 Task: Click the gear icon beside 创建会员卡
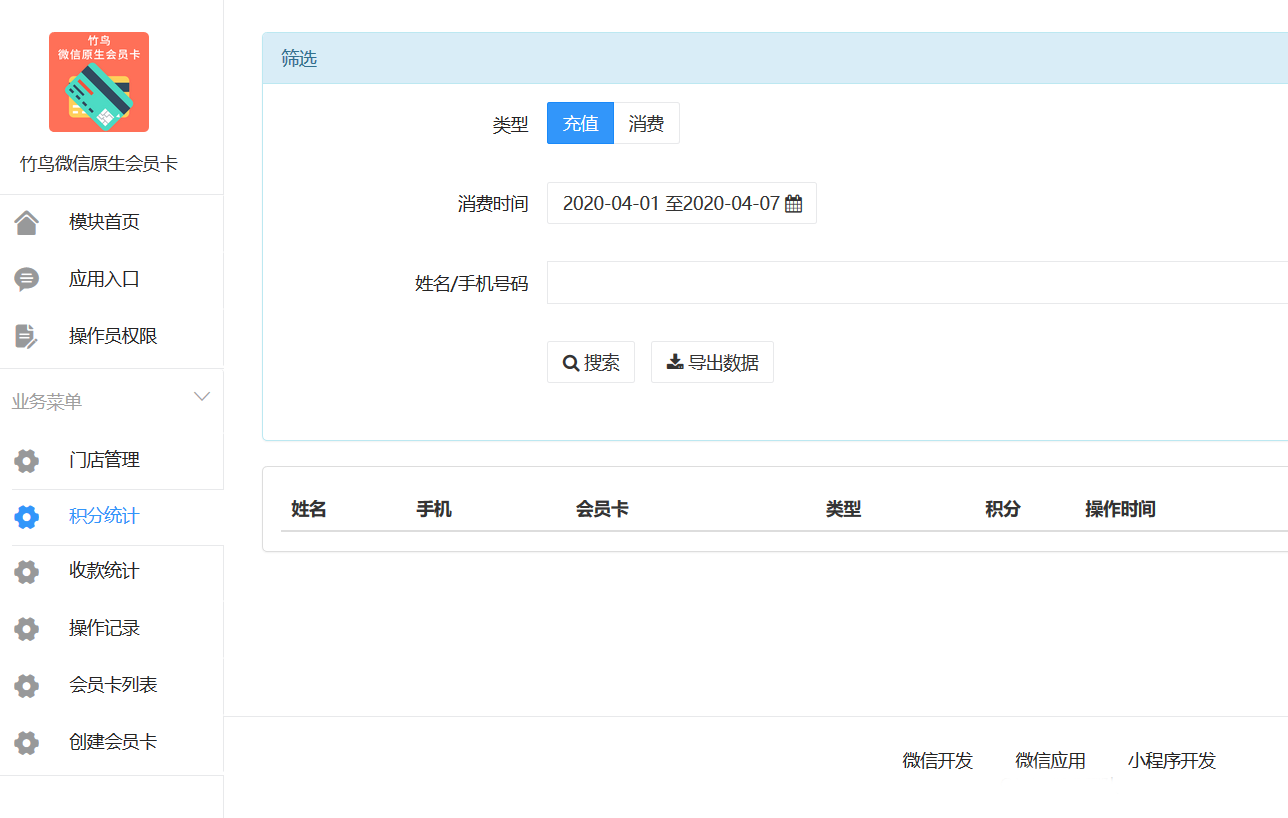click(27, 742)
